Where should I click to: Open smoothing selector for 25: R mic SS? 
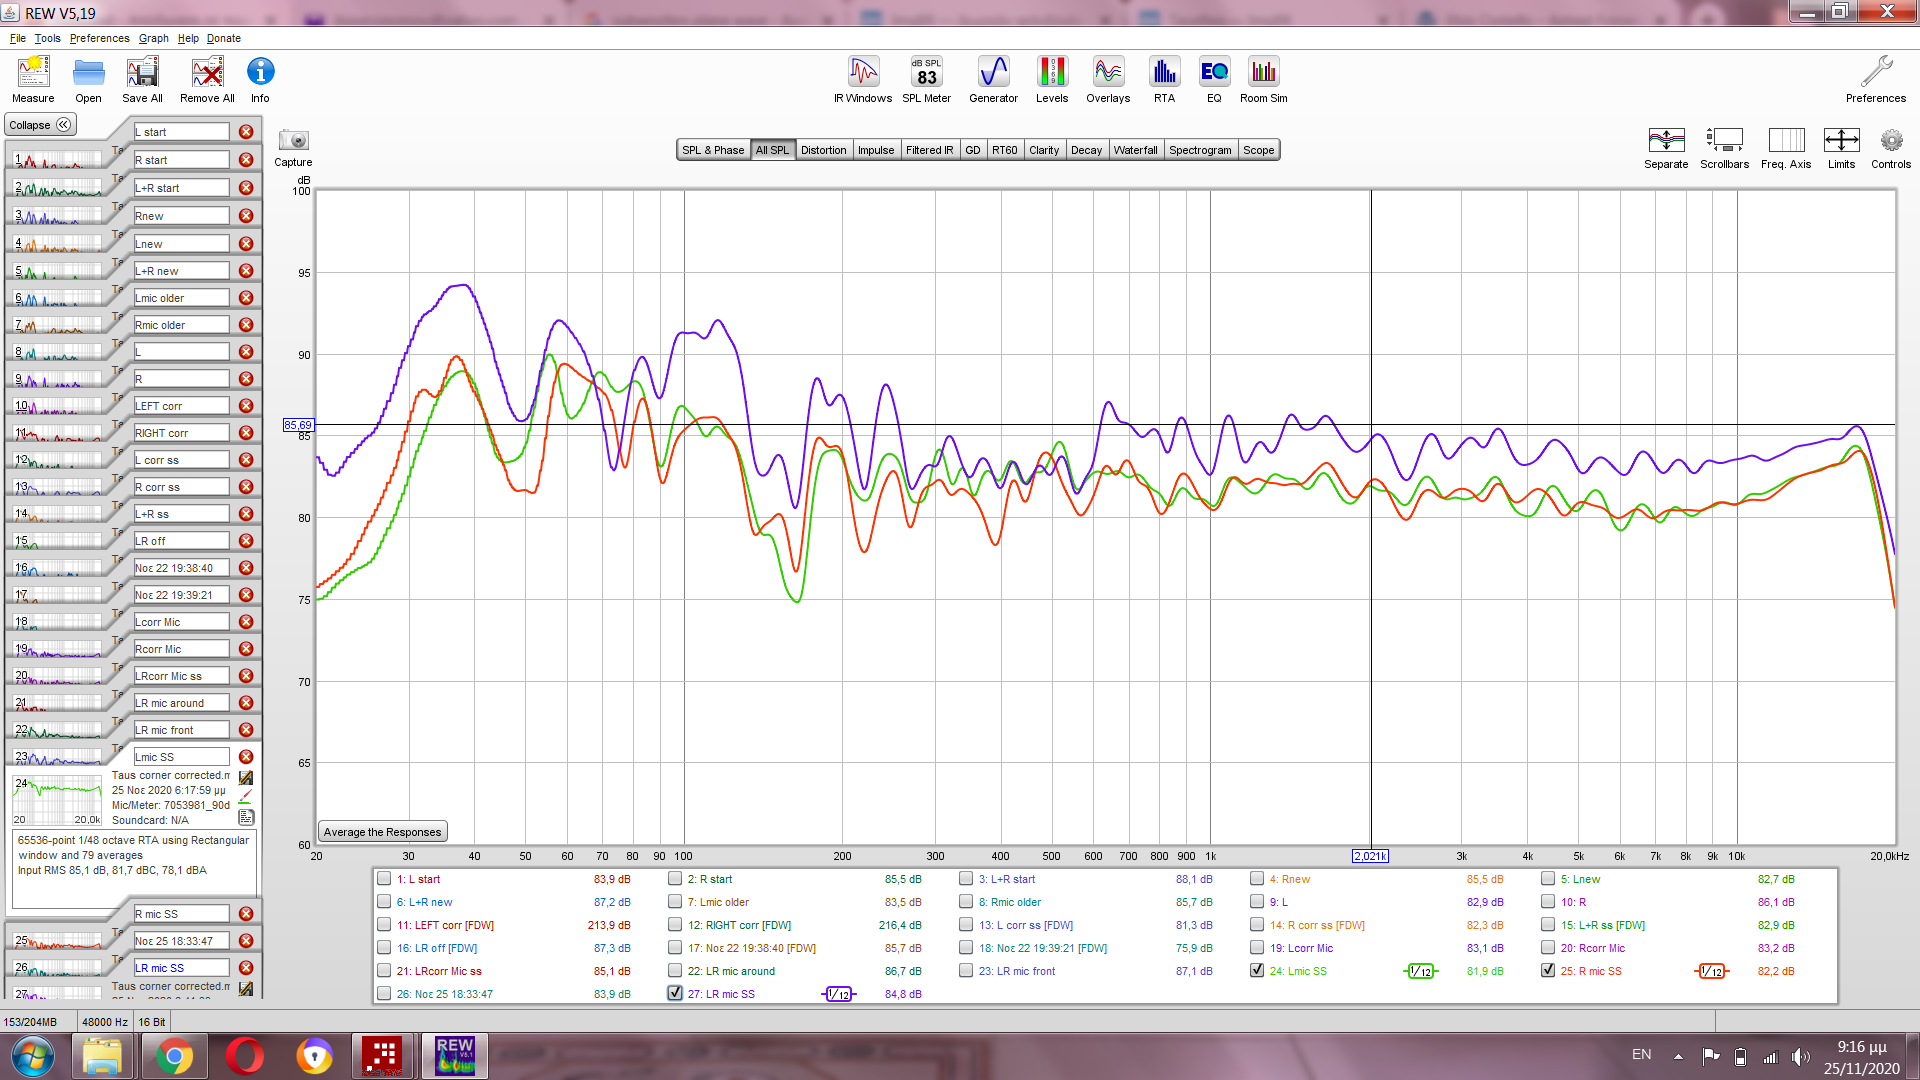1711,971
